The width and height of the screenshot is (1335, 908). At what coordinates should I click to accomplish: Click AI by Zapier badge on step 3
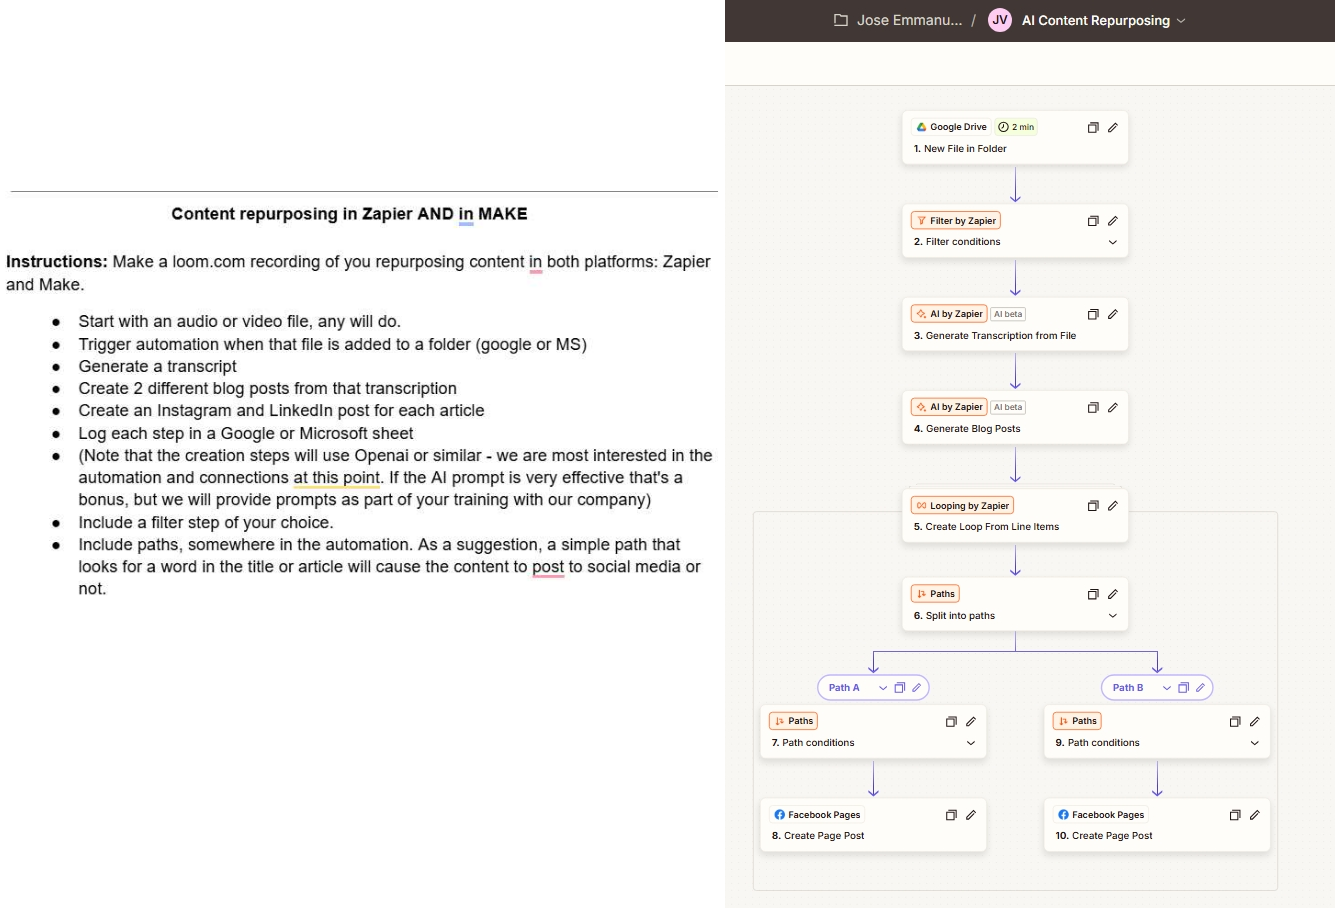point(949,314)
